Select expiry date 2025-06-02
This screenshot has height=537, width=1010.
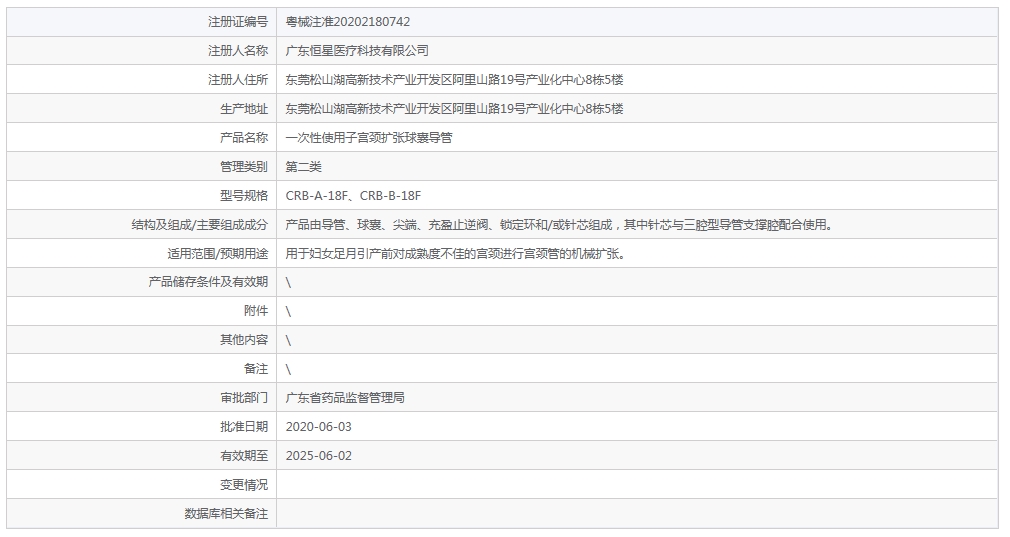point(319,456)
